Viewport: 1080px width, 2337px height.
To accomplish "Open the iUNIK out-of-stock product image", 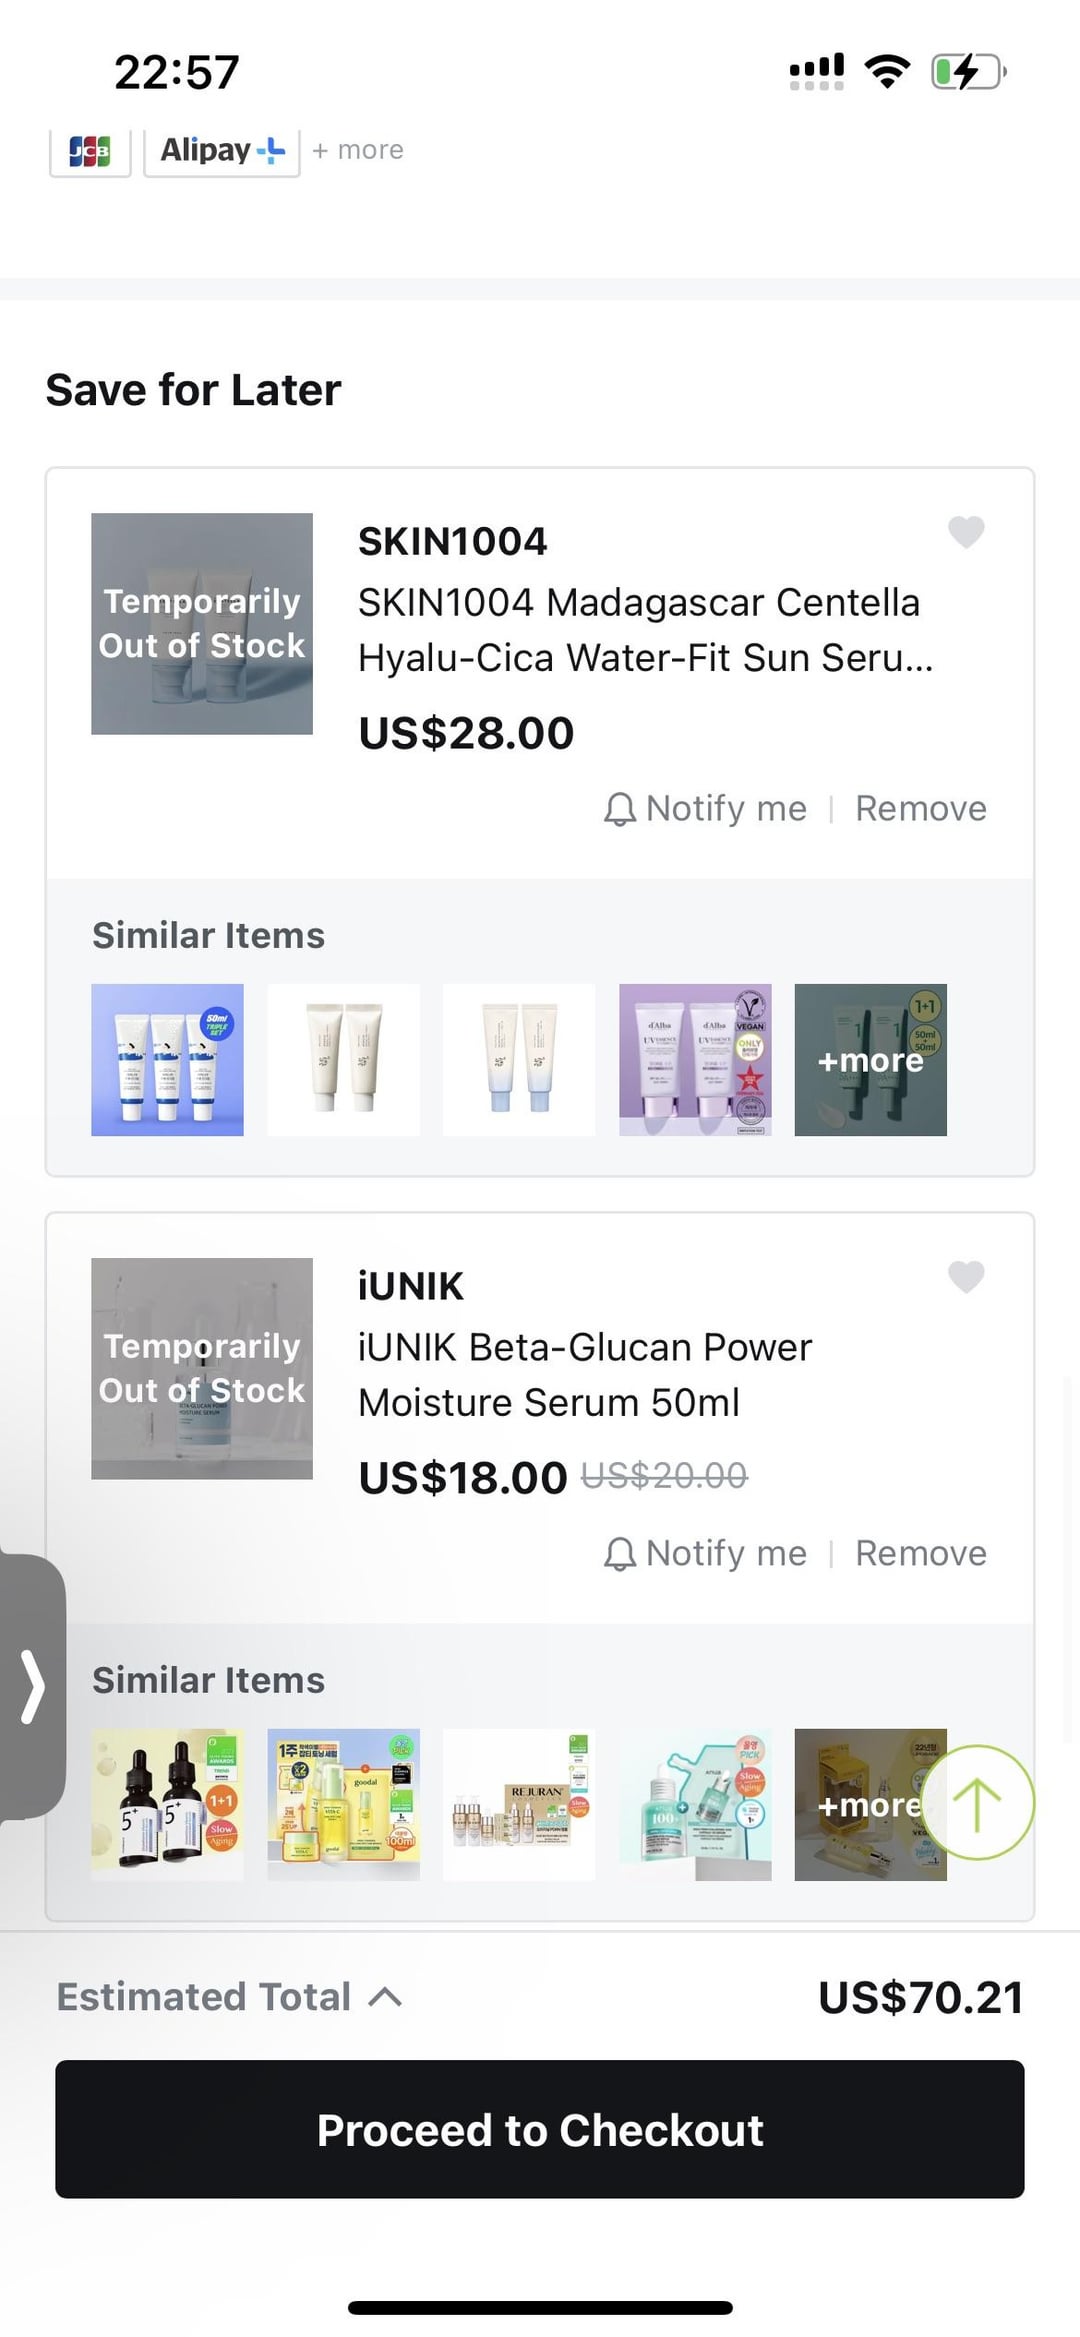I will click(202, 1369).
